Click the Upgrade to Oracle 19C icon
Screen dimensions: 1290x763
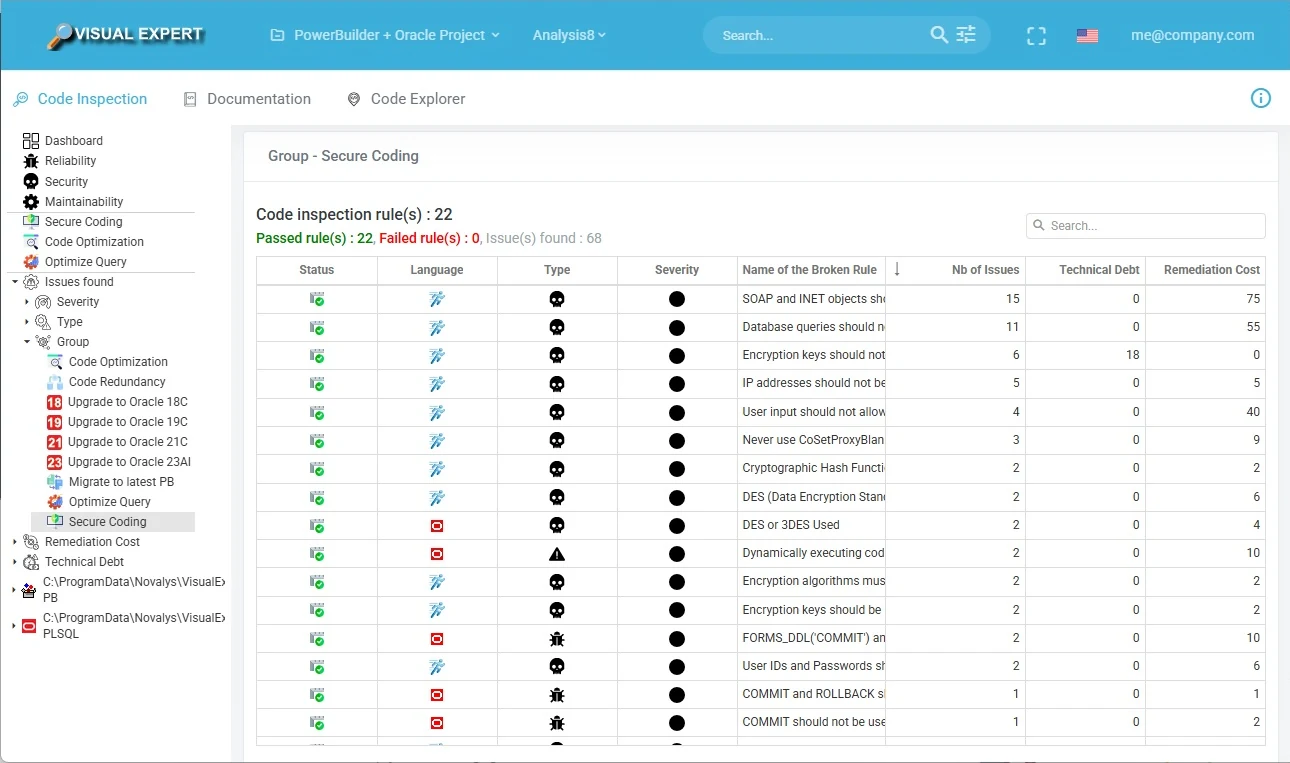pos(55,422)
